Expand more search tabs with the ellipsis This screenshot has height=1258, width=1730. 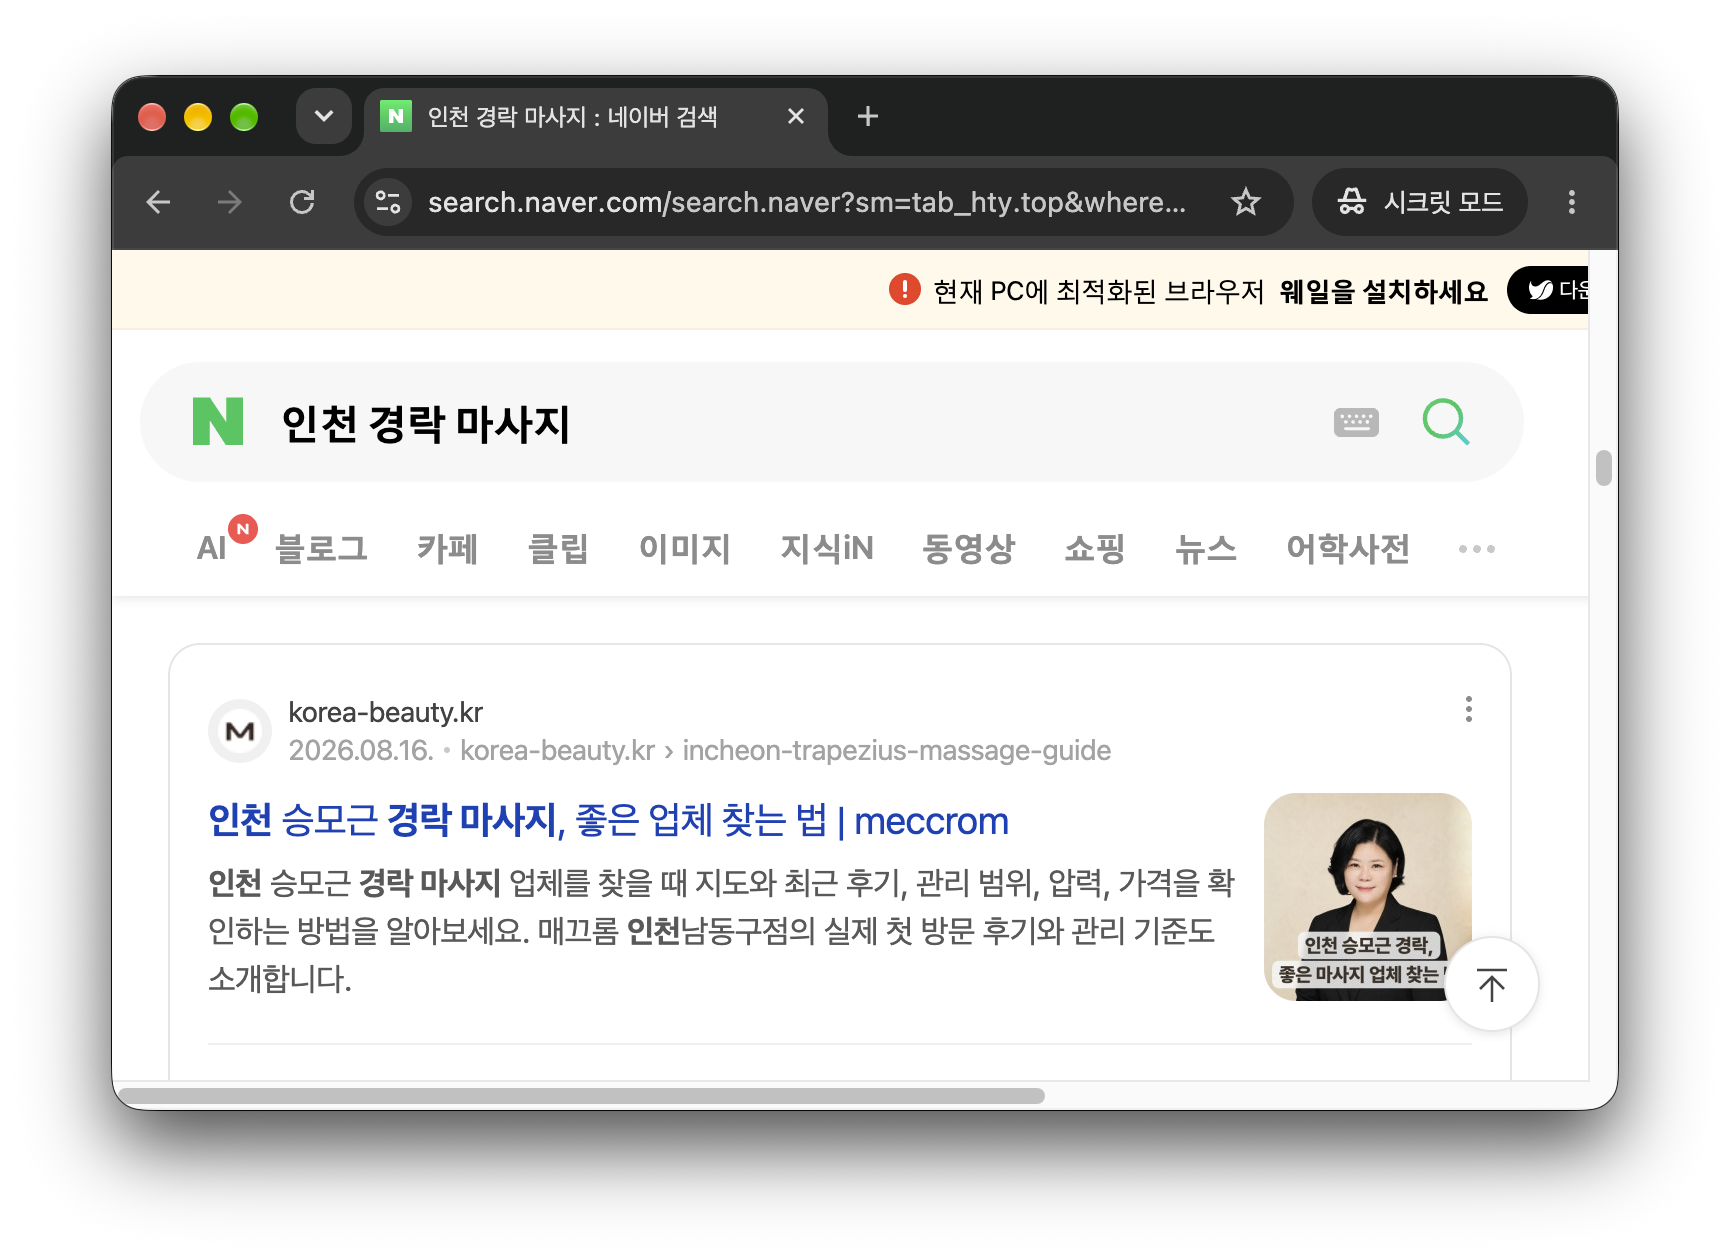[x=1477, y=549]
